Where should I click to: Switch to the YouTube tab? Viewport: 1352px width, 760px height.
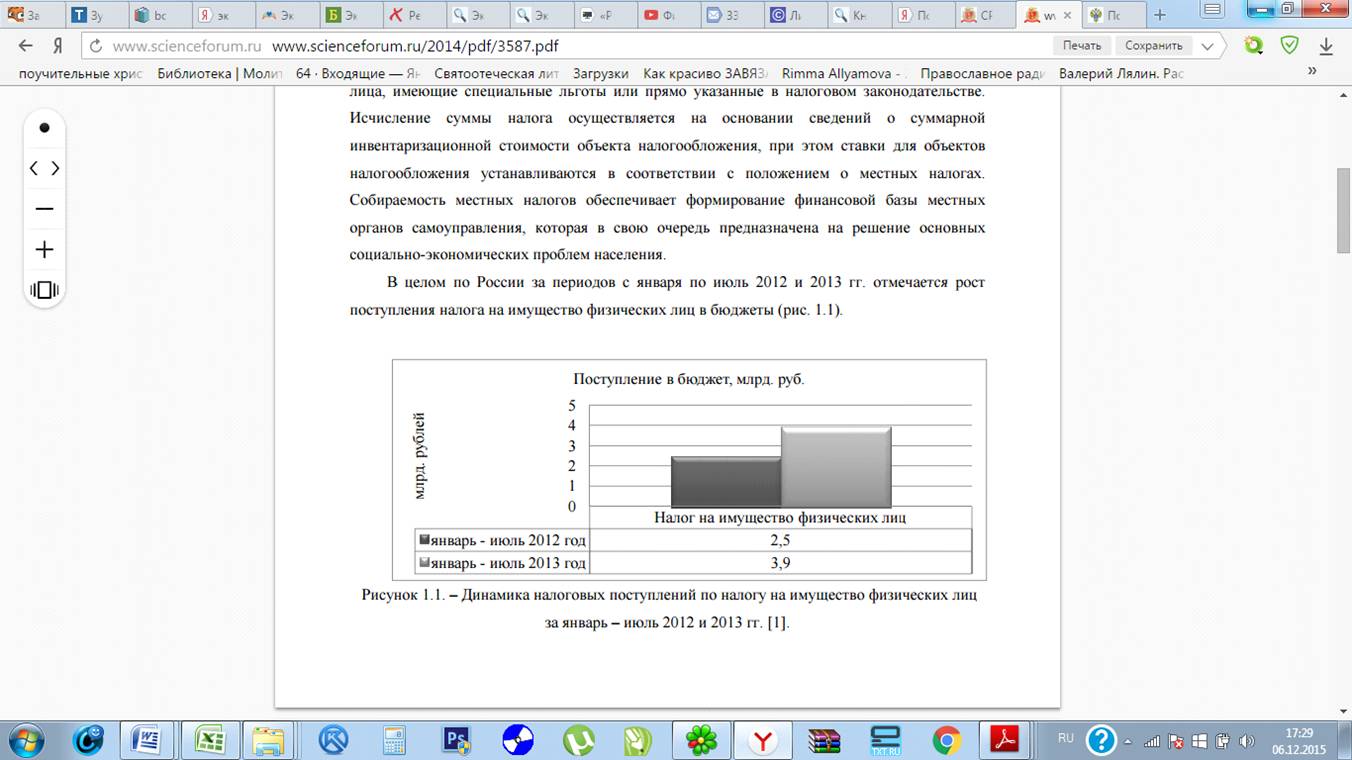666,15
